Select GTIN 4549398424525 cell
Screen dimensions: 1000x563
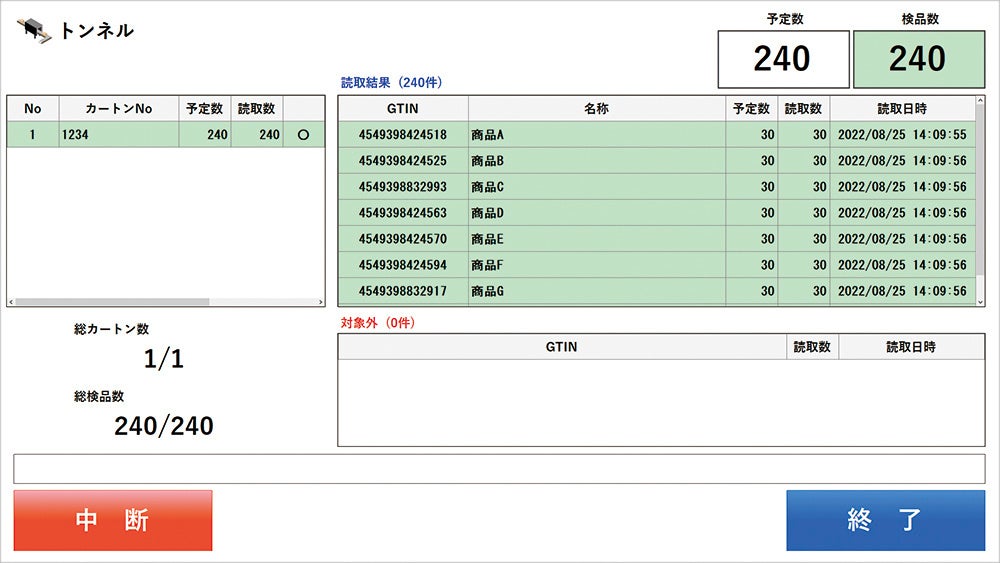[403, 161]
